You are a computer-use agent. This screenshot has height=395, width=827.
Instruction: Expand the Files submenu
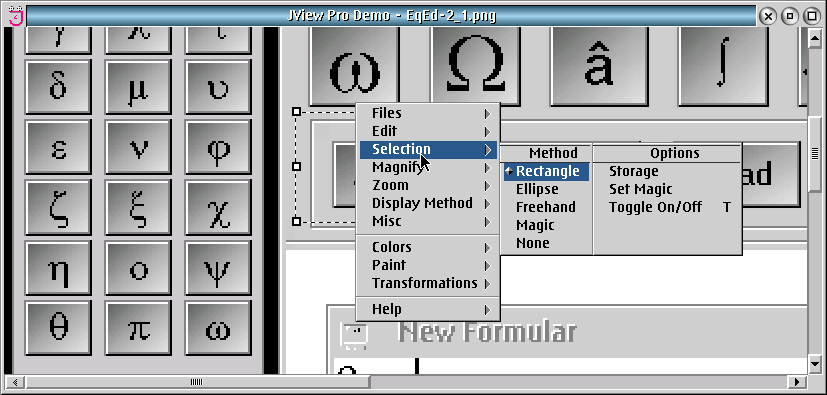point(428,113)
